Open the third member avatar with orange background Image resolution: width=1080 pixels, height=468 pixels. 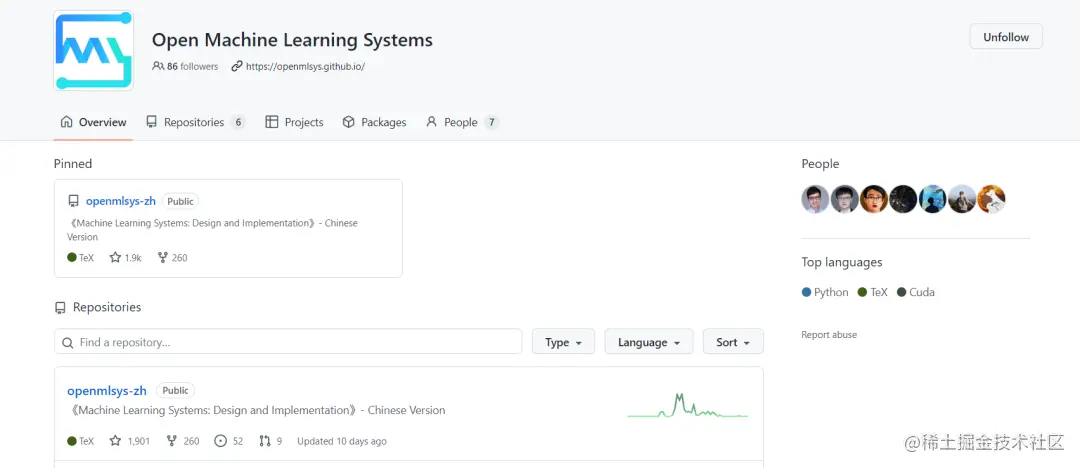874,199
